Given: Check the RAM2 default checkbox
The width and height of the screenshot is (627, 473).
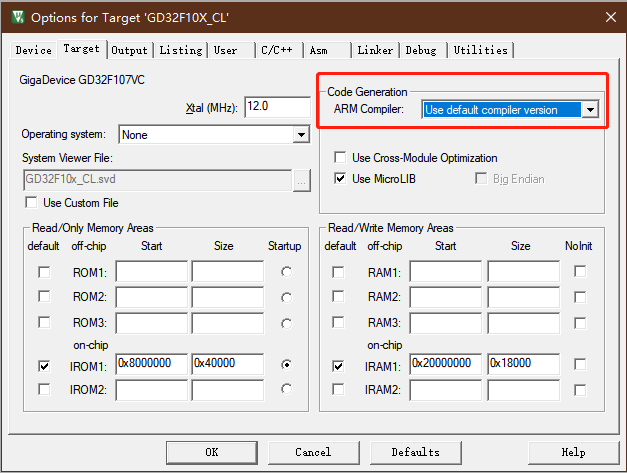Looking at the screenshot, I should pyautogui.click(x=338, y=297).
